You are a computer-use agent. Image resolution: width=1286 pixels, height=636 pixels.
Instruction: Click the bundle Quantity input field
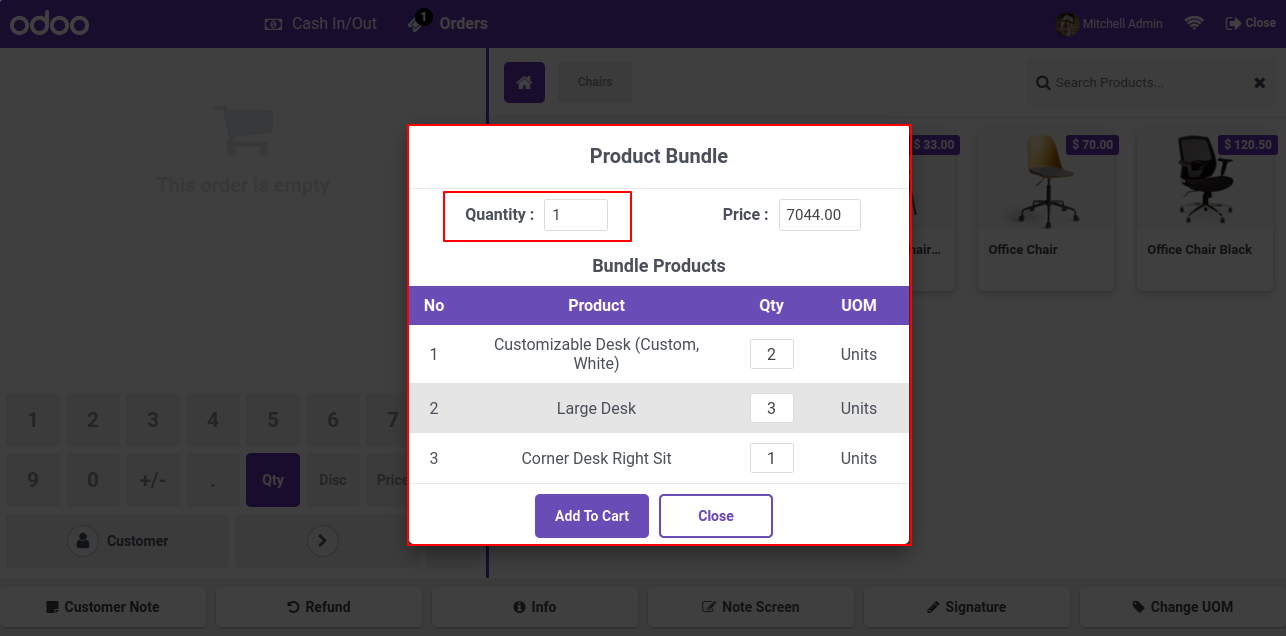[576, 215]
